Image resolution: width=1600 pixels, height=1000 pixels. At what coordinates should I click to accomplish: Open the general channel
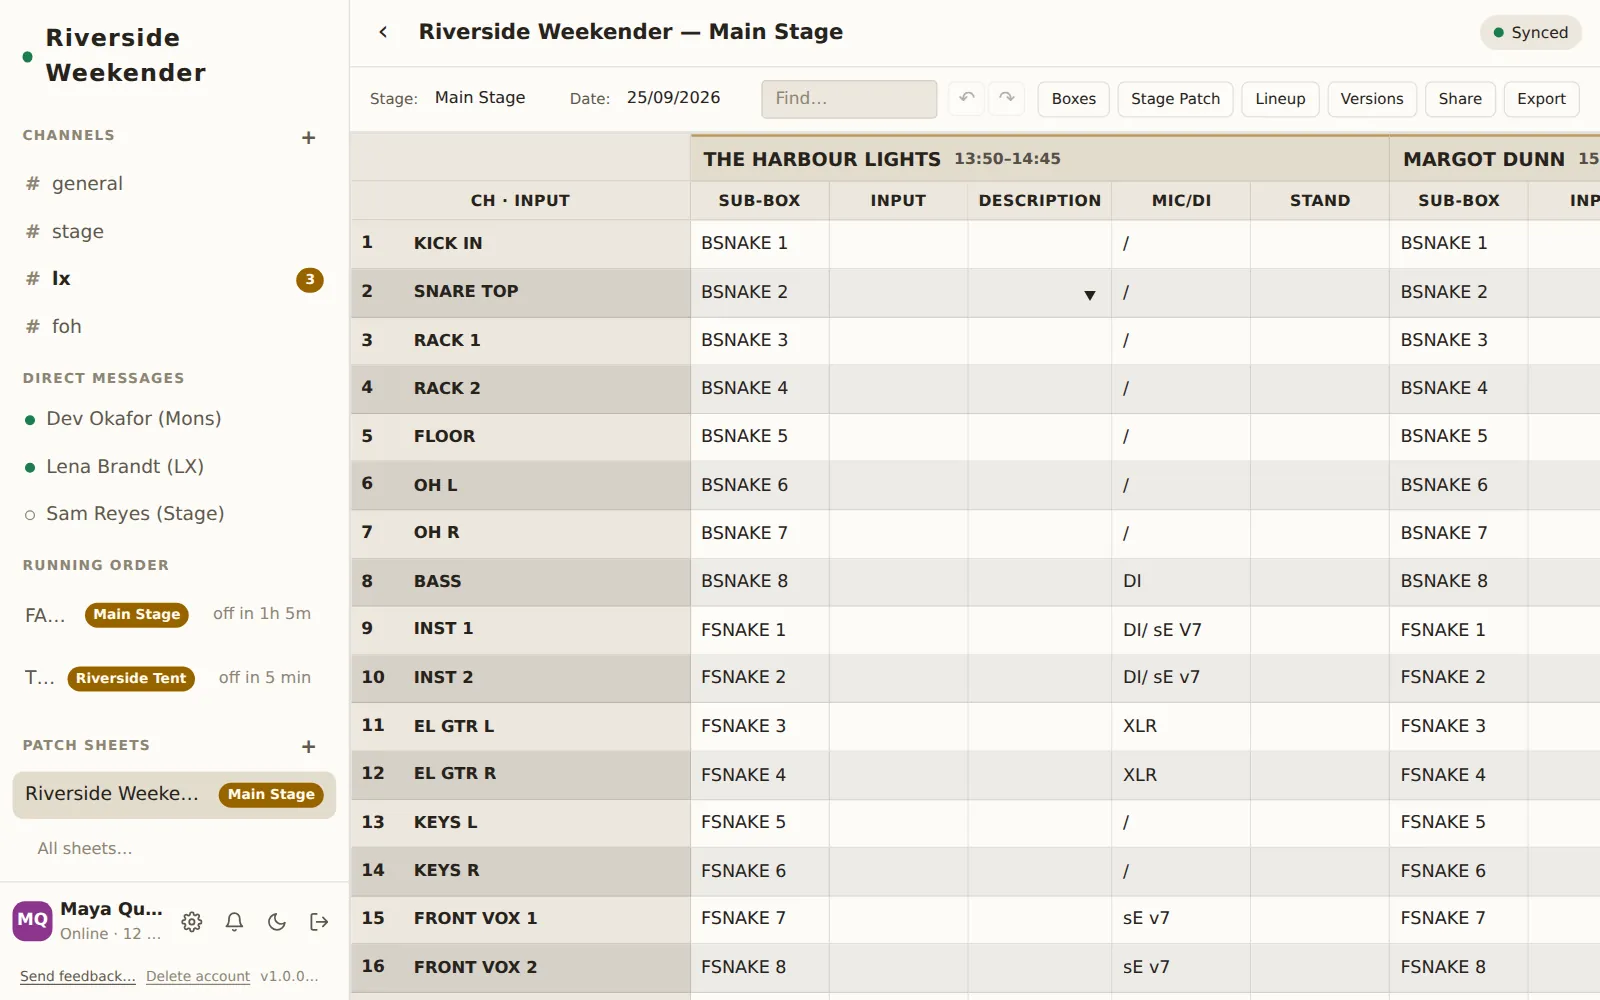pos(174,184)
